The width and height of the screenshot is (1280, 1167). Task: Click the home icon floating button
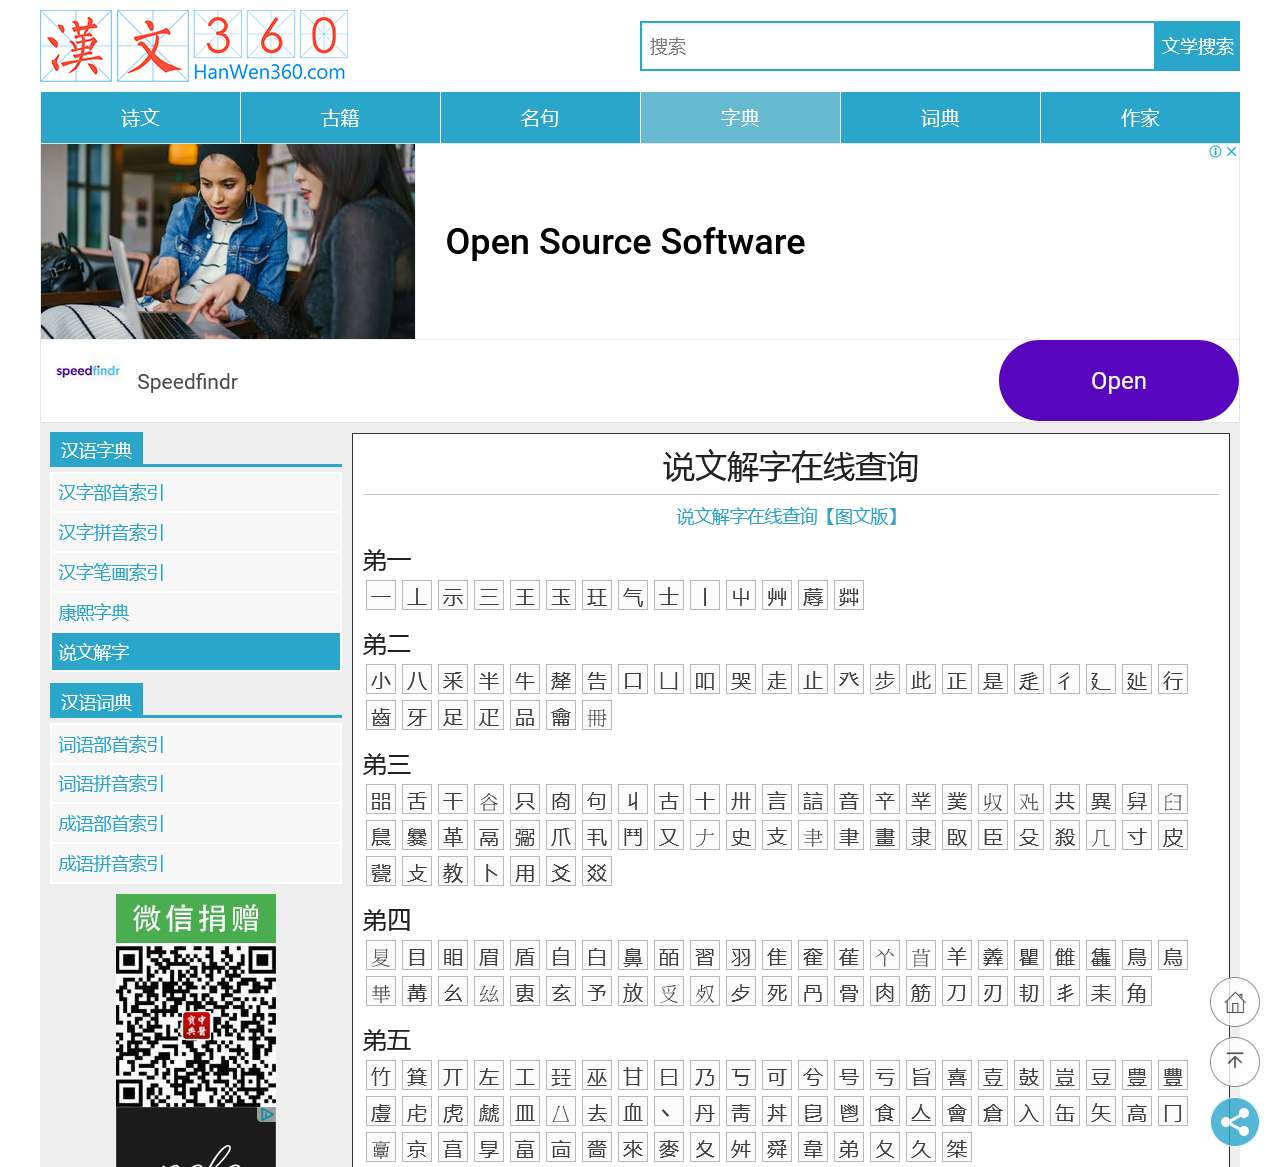[1235, 1002]
